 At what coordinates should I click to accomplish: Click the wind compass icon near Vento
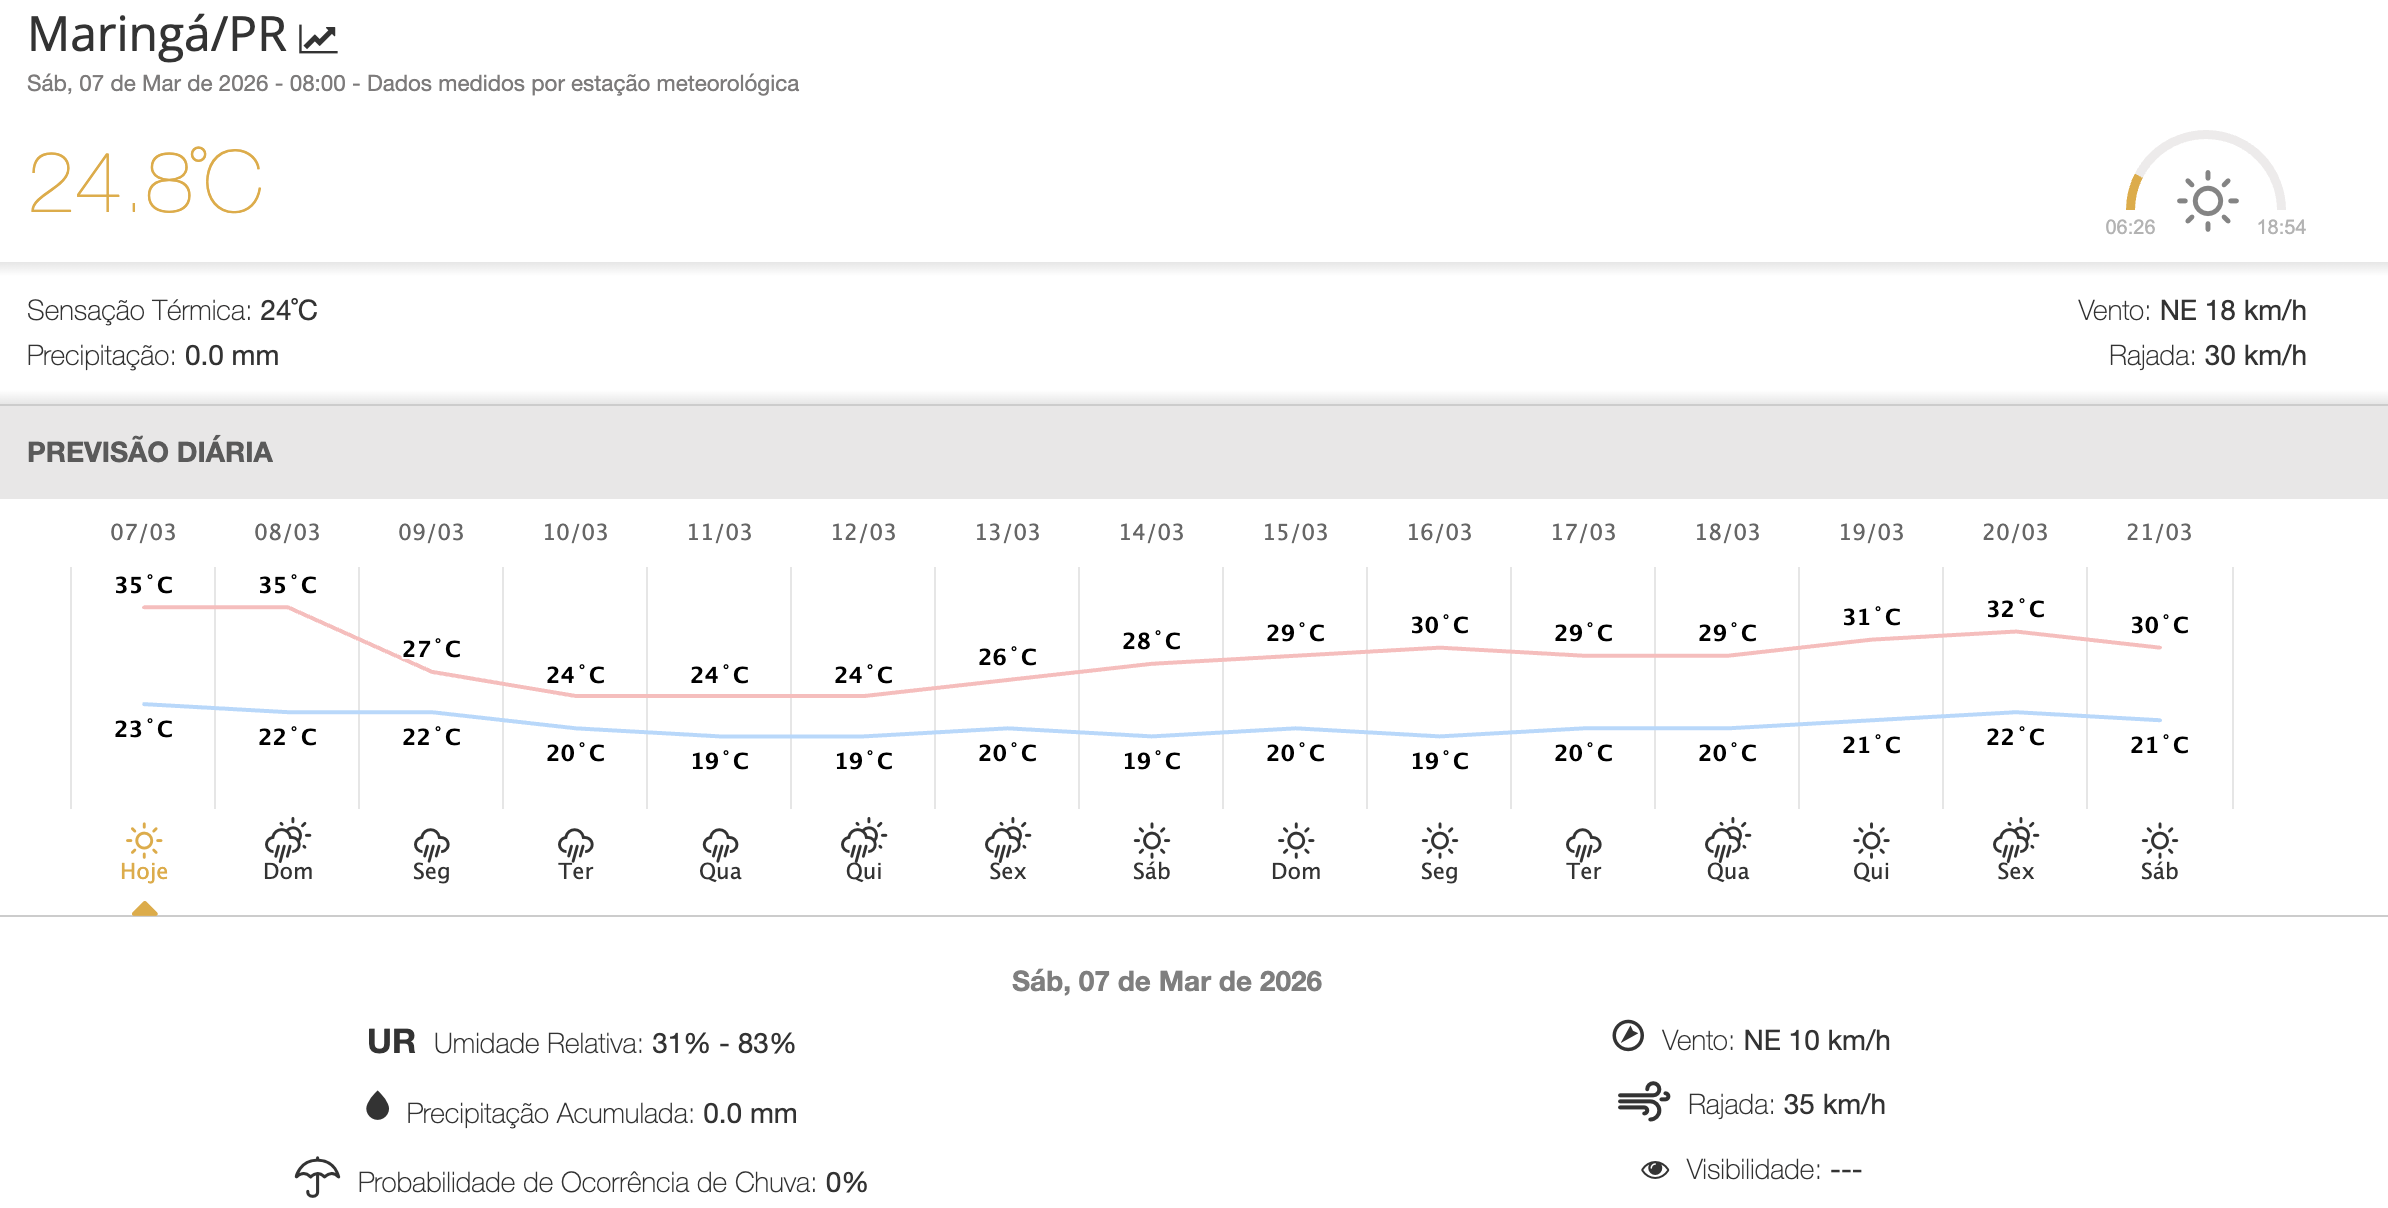point(1628,1036)
